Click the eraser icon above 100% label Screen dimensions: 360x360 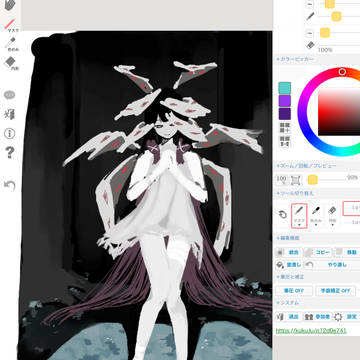310,45
